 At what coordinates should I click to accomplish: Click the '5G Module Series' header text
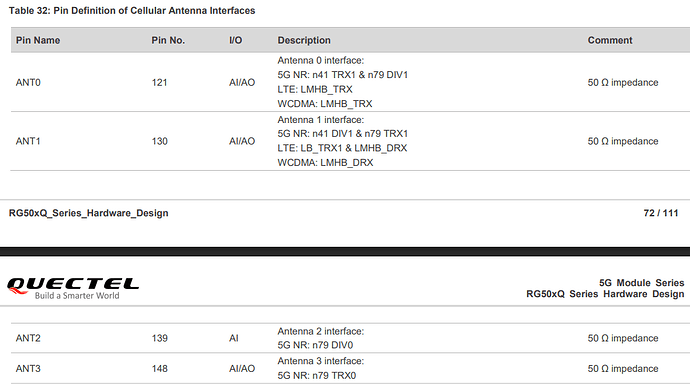pyautogui.click(x=641, y=283)
